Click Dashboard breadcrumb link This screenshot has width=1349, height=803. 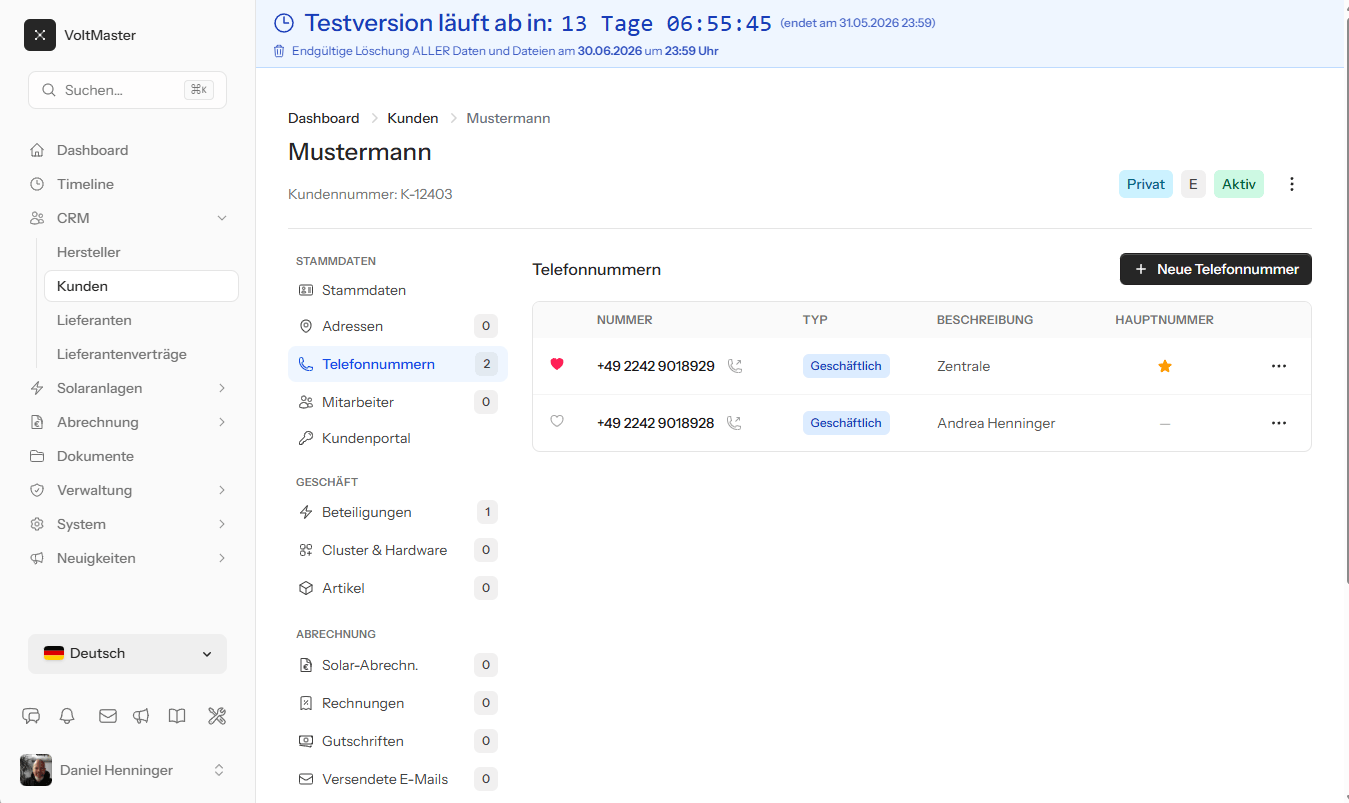pos(323,118)
